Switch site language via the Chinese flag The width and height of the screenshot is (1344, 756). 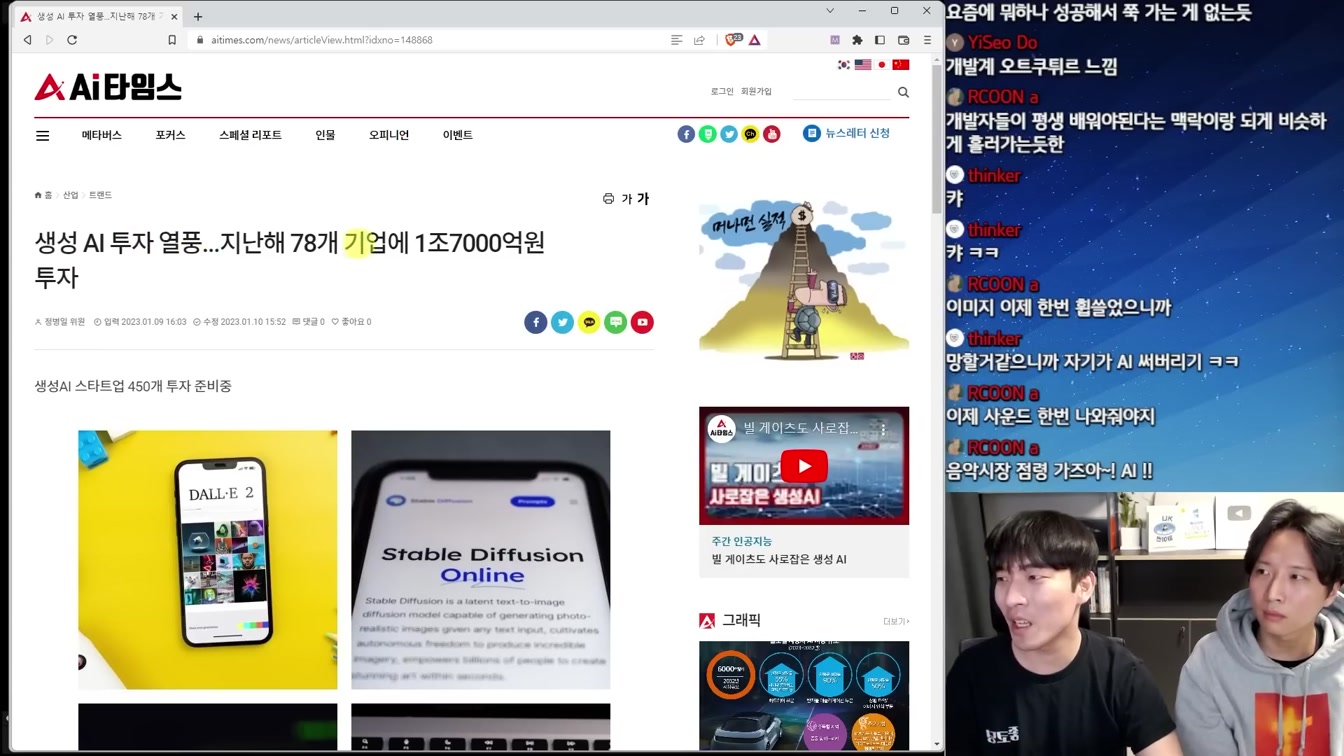click(x=901, y=65)
